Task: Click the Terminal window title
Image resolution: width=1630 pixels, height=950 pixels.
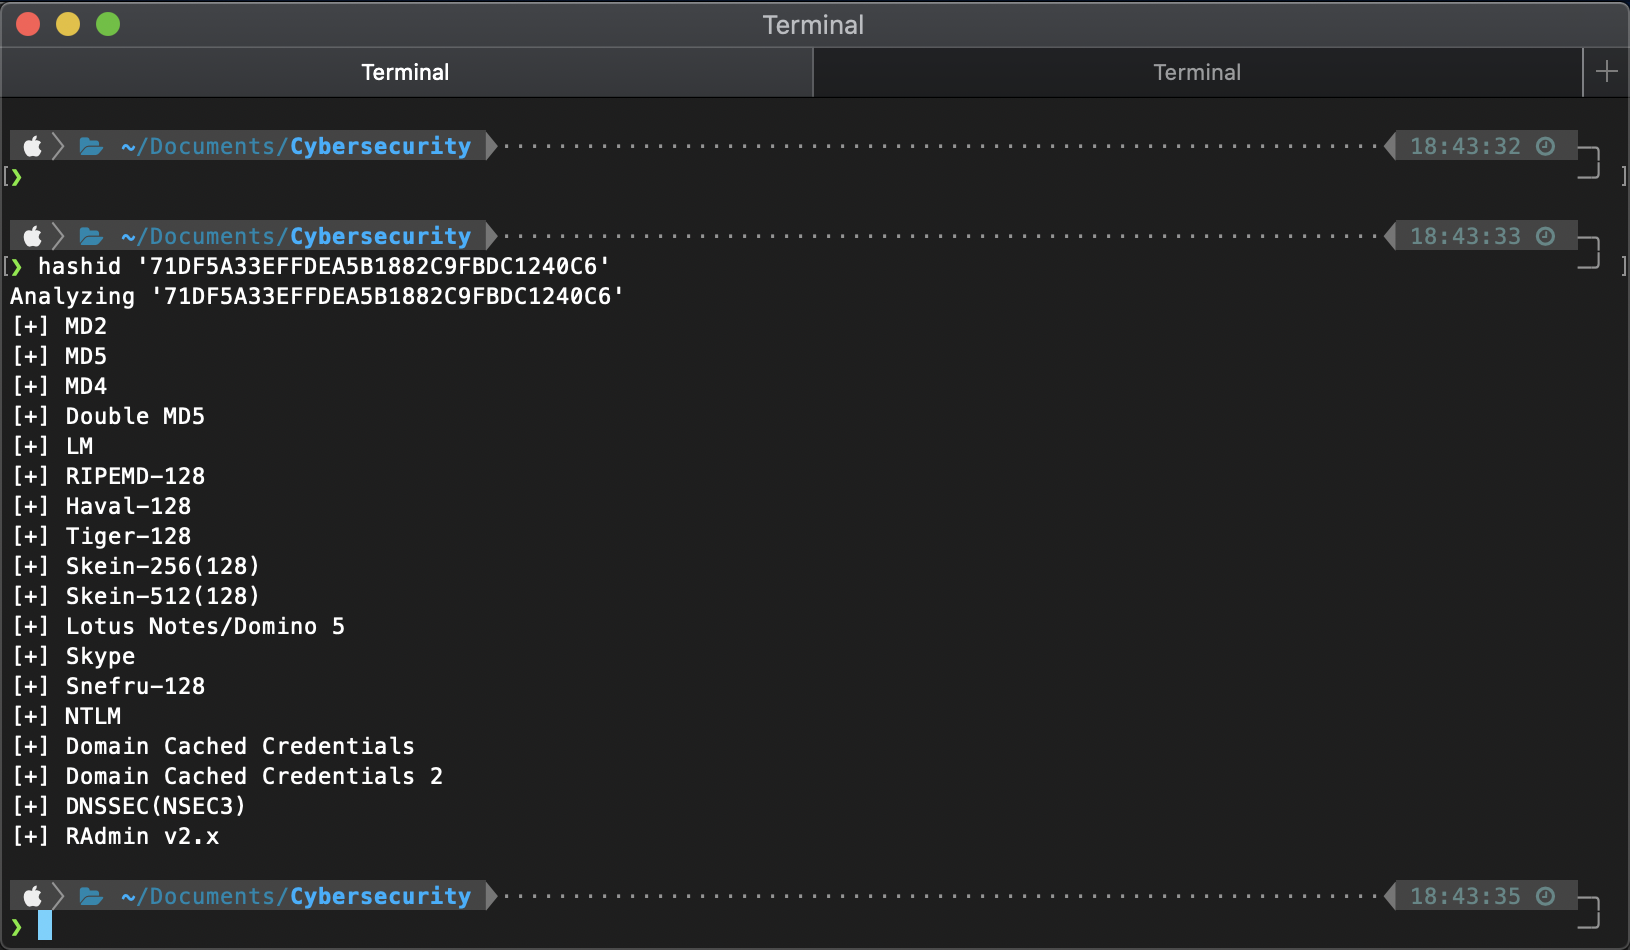Action: [813, 25]
